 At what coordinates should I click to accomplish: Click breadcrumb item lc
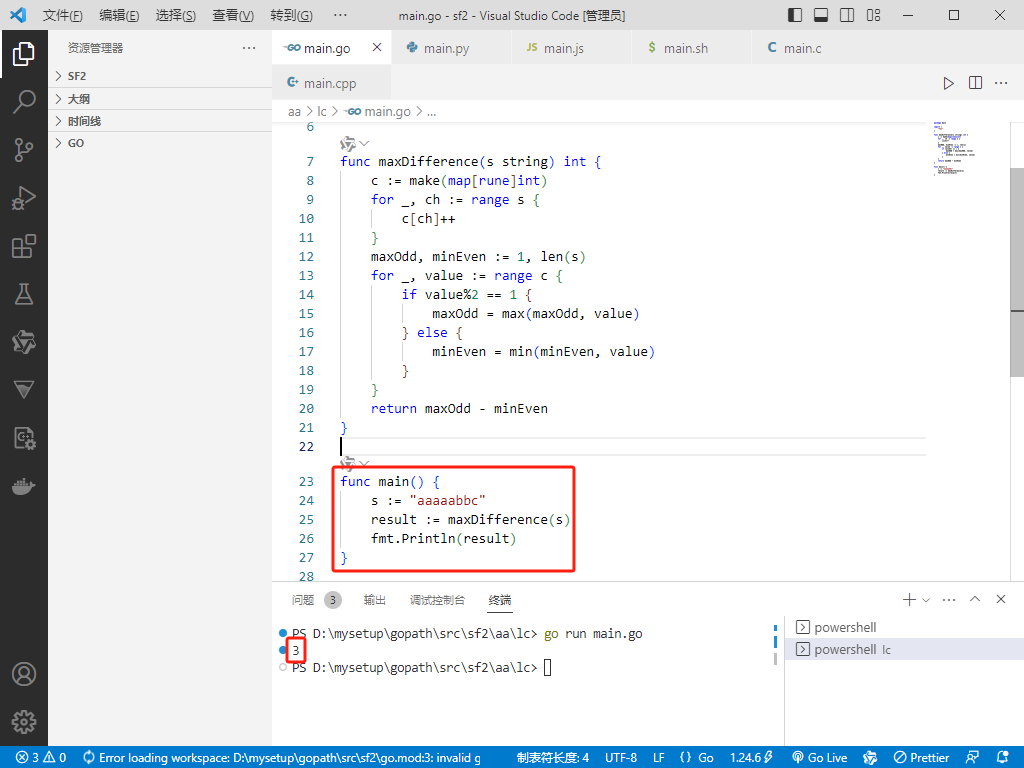(x=322, y=112)
